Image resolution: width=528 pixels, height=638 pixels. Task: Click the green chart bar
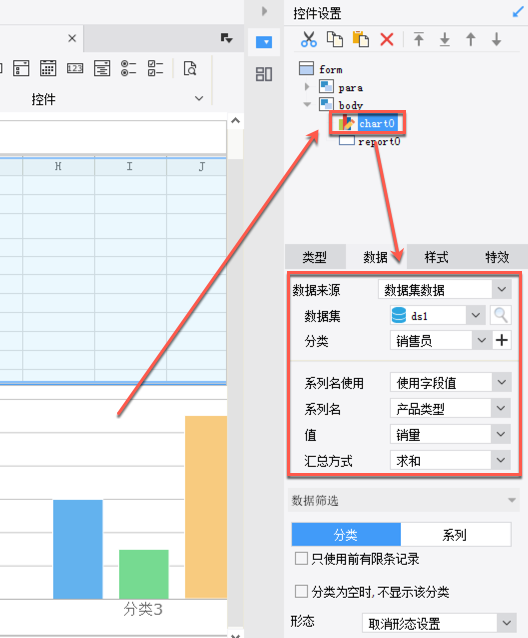coord(144,574)
